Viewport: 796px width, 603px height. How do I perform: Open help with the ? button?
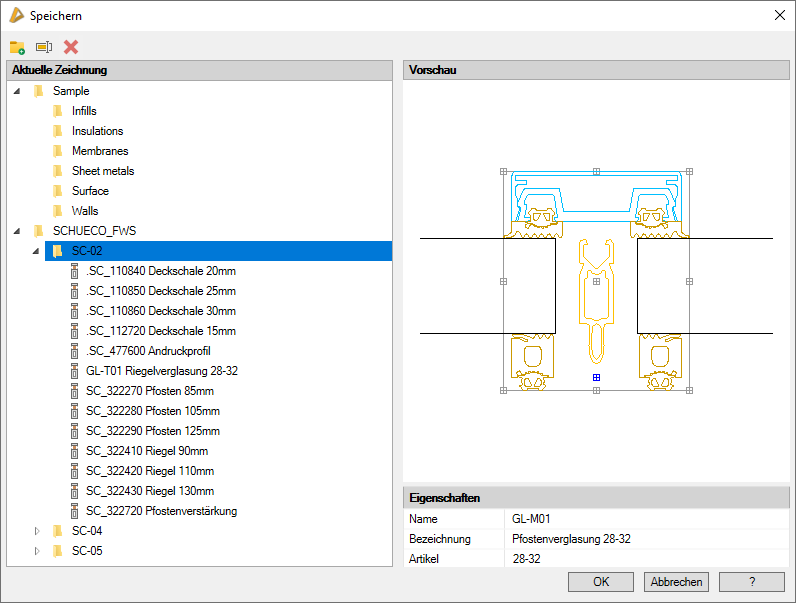751,582
